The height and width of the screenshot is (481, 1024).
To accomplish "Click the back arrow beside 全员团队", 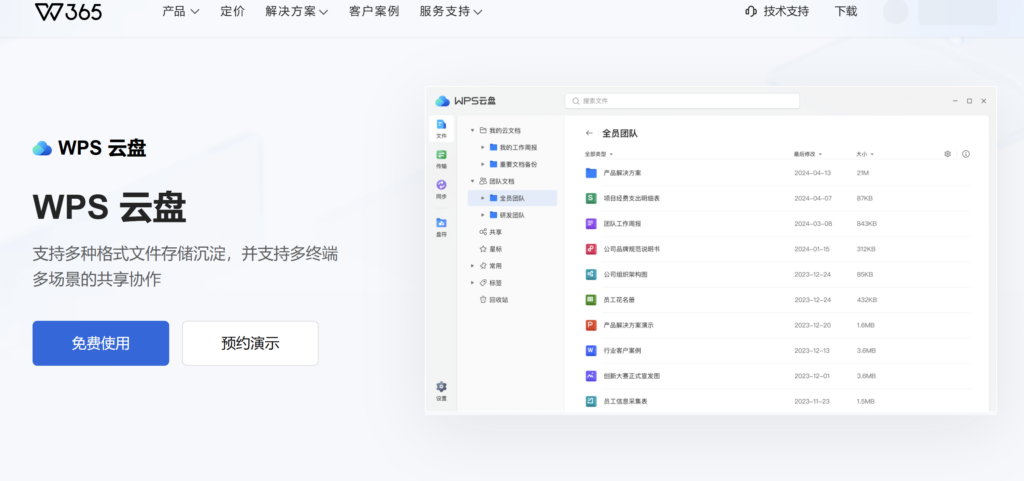I will (590, 133).
